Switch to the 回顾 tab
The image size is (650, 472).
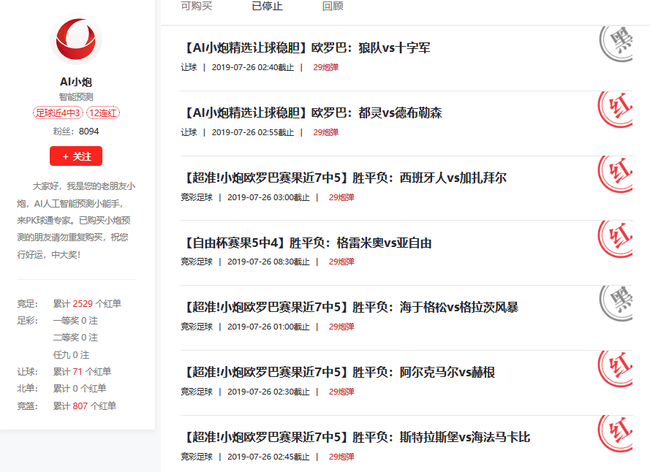coord(333,6)
